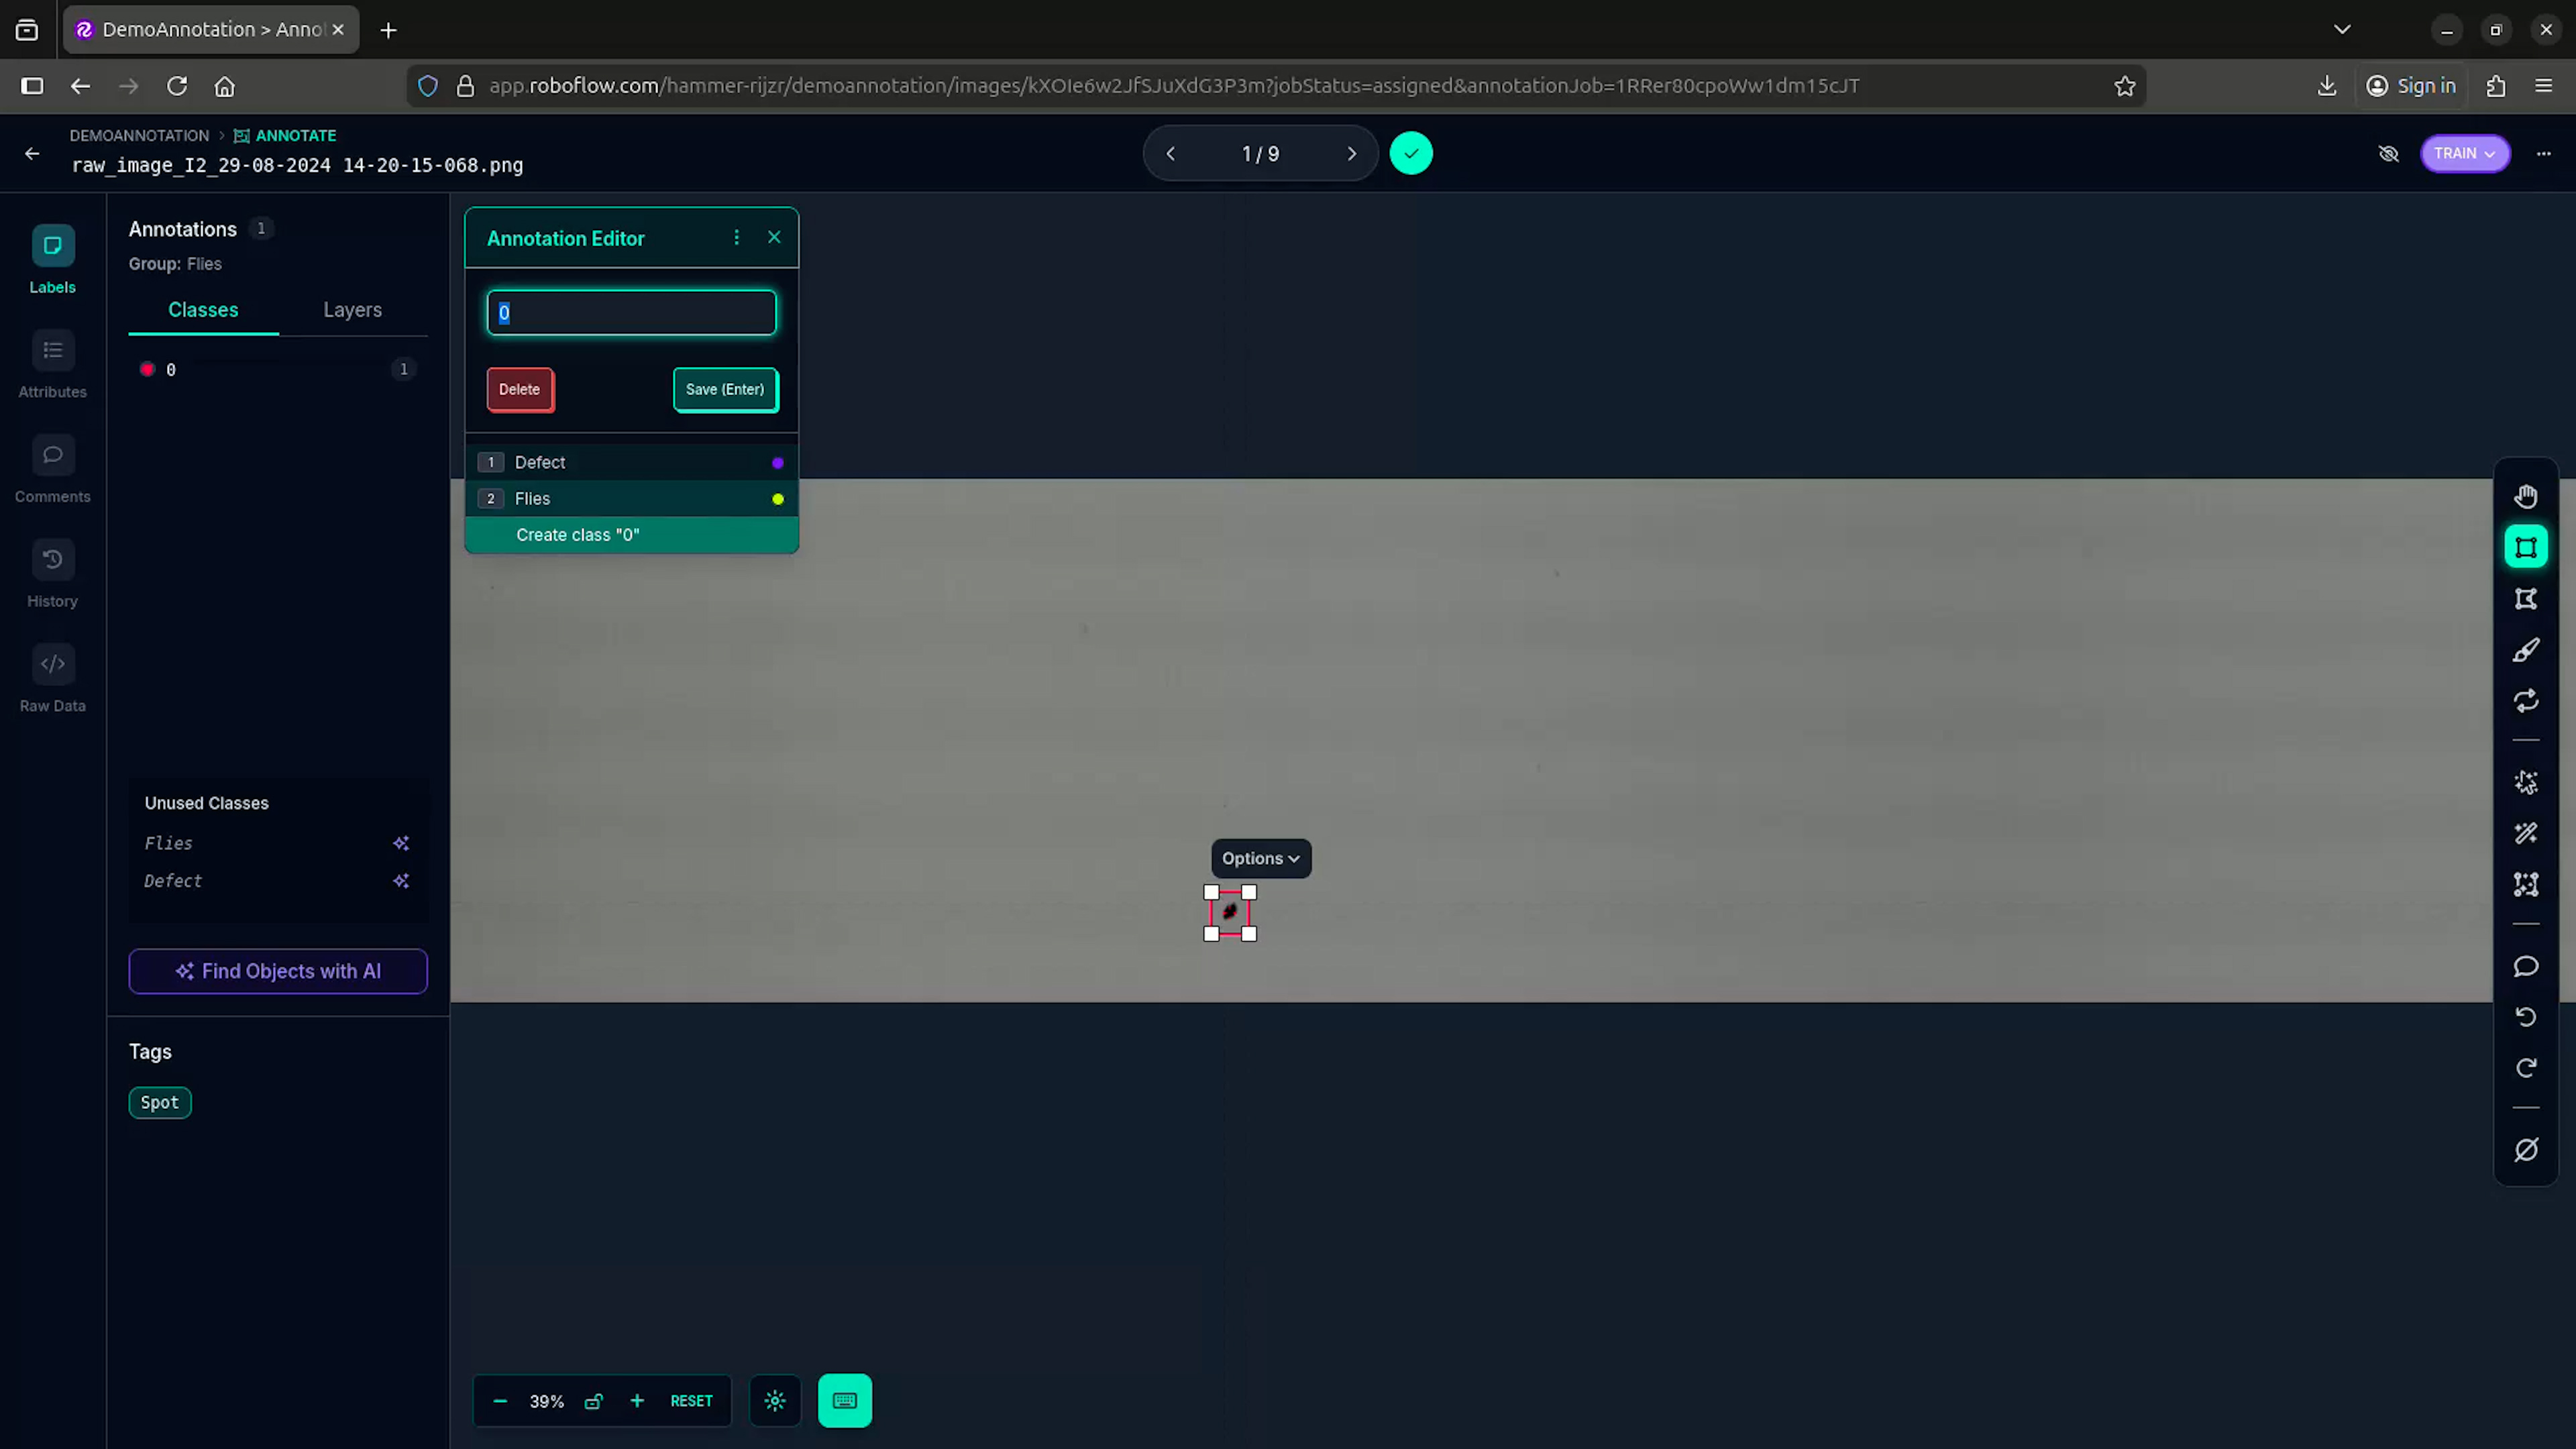Screen dimensions: 2576x1449
Task: Click the Save (Enter) button
Action: (725, 389)
